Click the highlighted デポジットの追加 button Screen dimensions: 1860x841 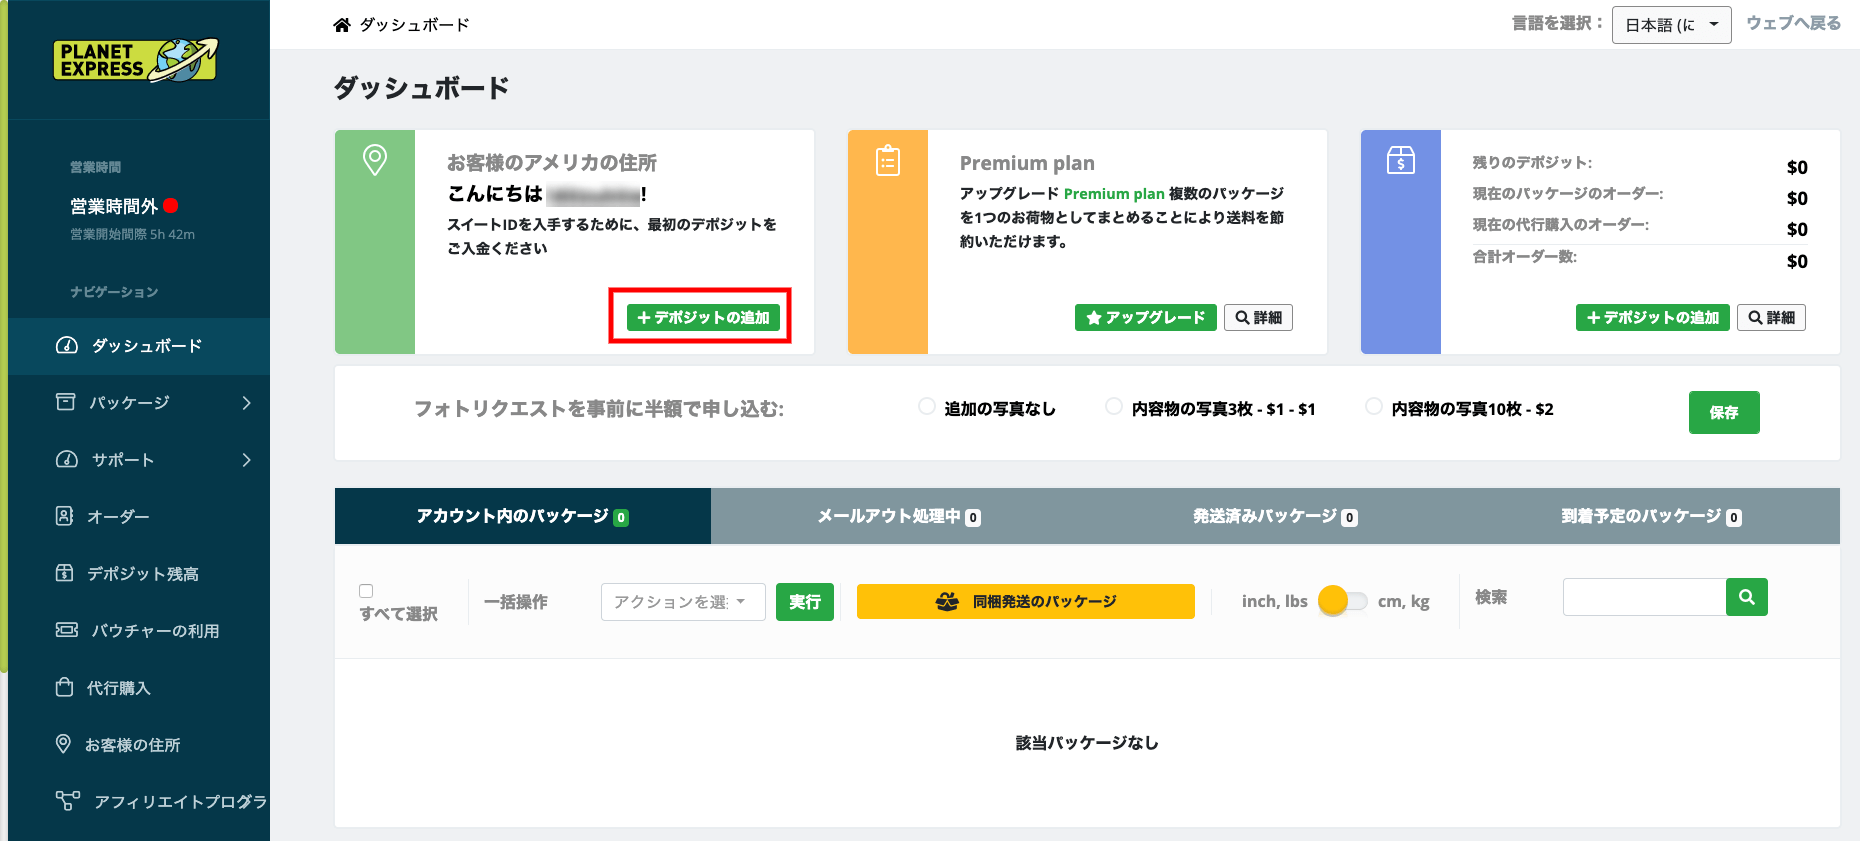[703, 317]
